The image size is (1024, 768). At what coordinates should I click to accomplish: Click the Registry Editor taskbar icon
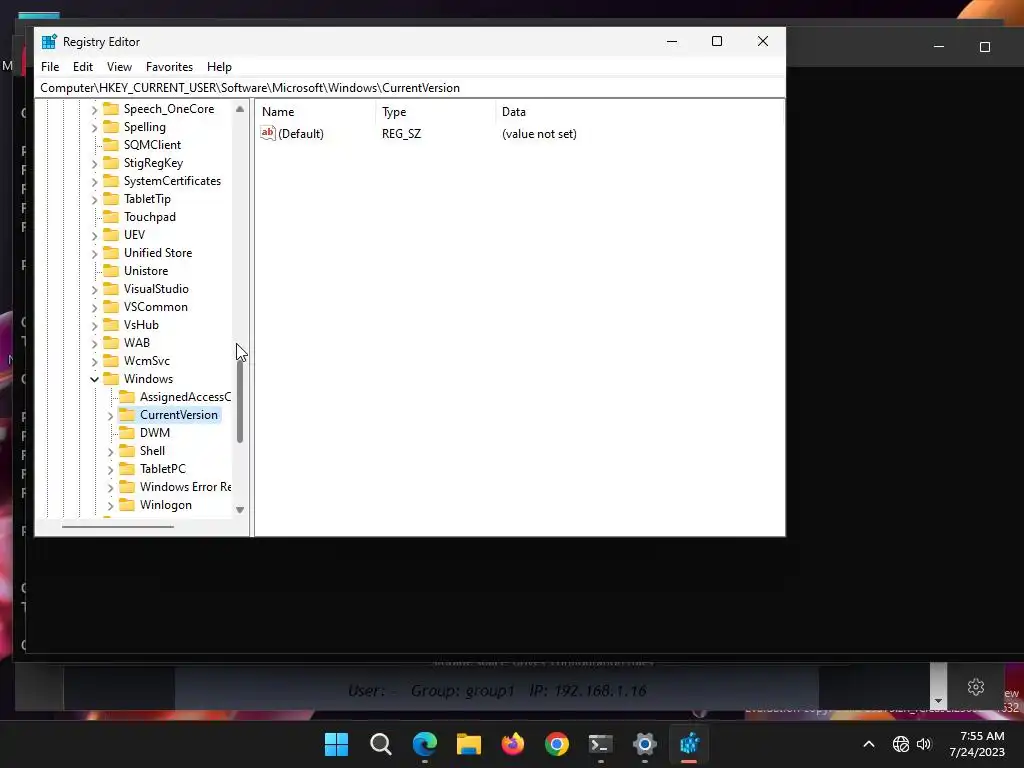tap(689, 744)
